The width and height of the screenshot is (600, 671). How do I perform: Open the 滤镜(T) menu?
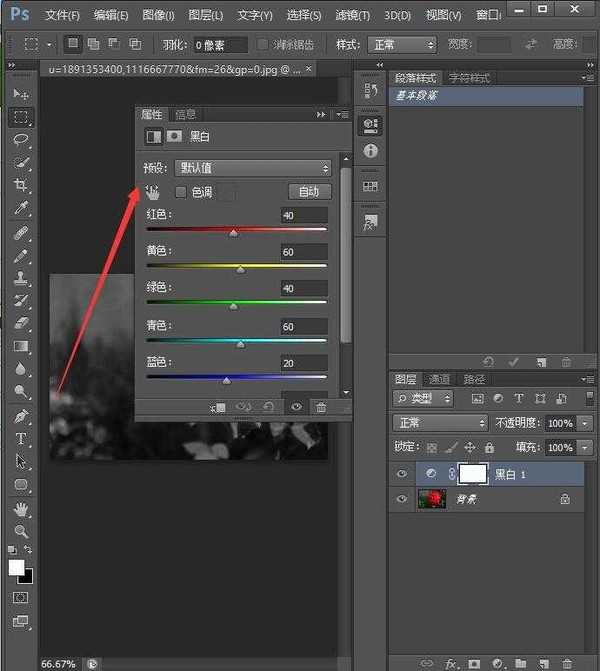tap(350, 16)
